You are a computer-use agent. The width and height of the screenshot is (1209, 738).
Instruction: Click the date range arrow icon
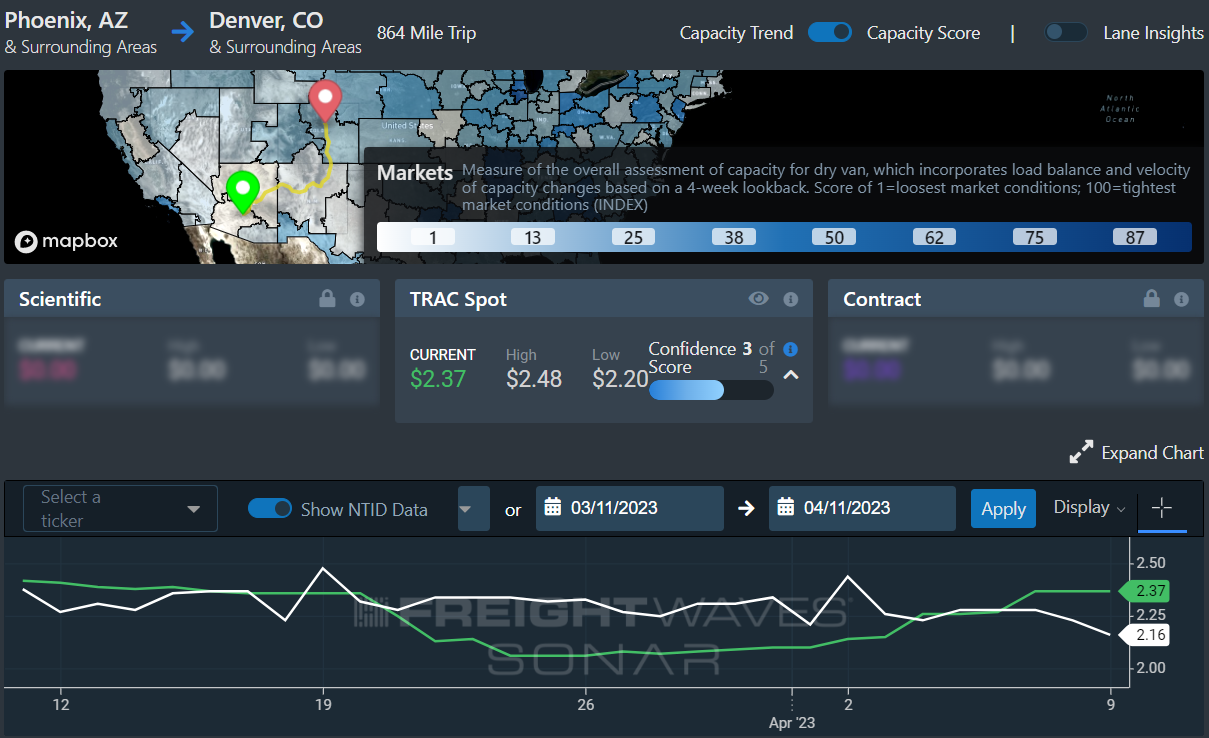(x=746, y=508)
